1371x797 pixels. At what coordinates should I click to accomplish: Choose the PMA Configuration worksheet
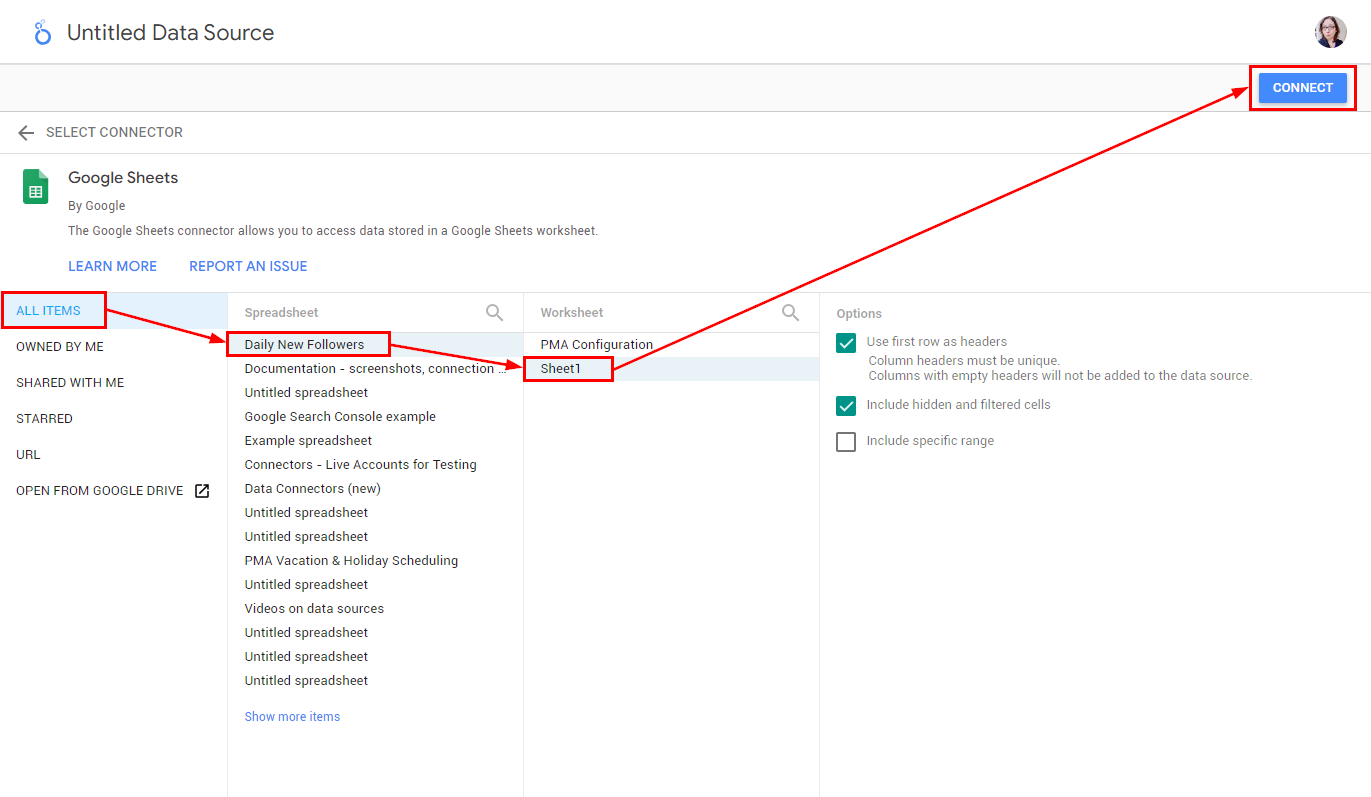pos(596,345)
